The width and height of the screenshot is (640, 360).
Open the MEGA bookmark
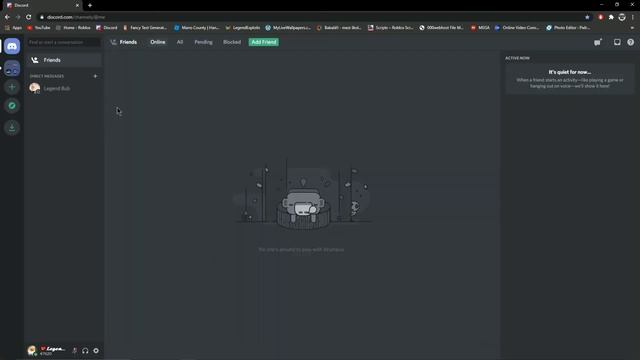click(480, 28)
